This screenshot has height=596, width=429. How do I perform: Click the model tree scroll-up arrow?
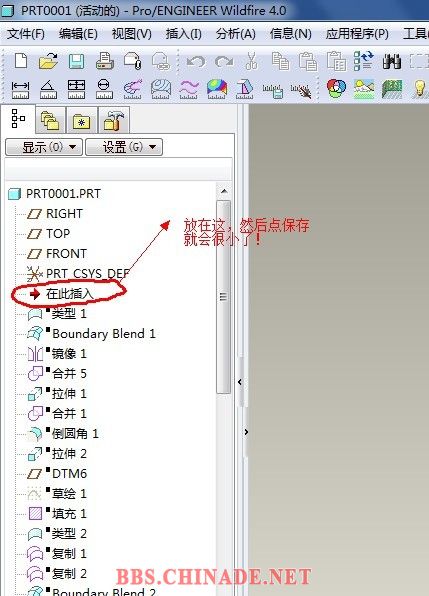pyautogui.click(x=224, y=191)
